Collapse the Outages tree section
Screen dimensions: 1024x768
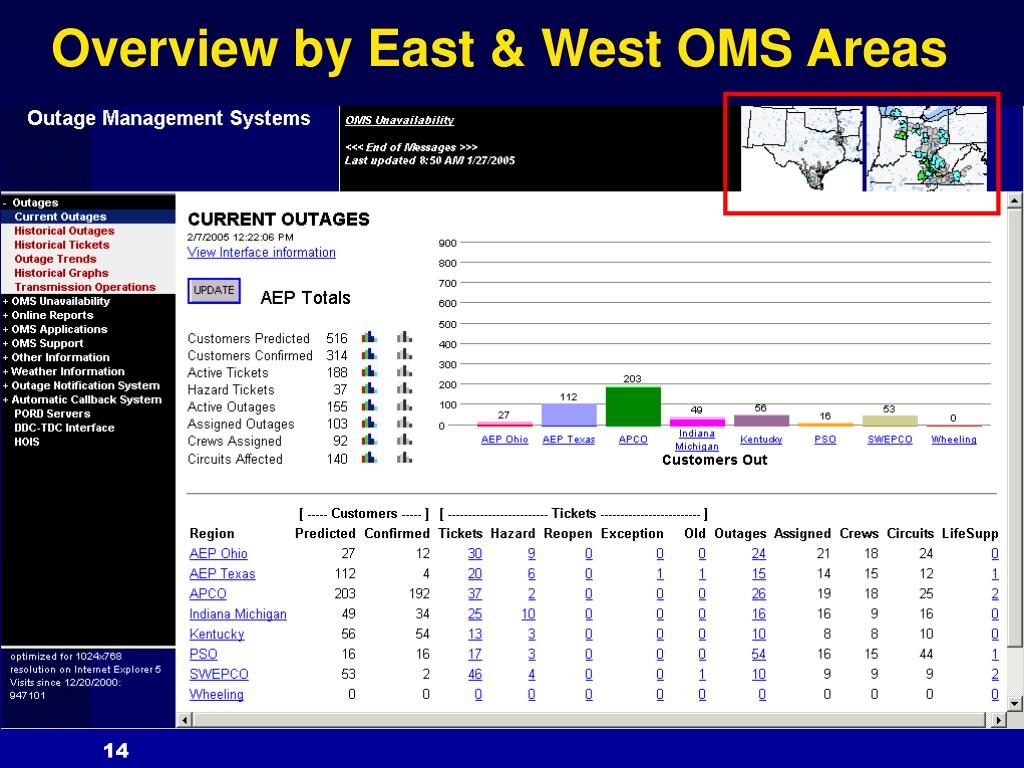point(5,203)
